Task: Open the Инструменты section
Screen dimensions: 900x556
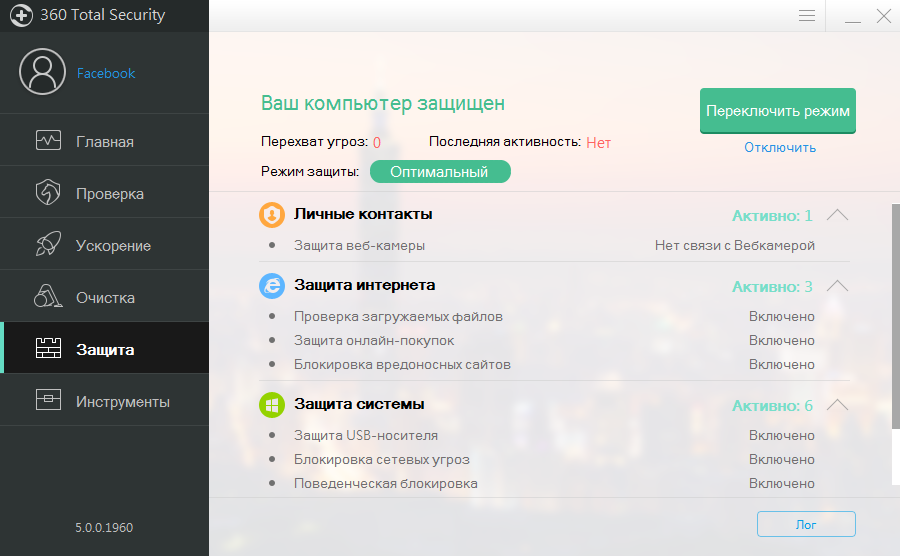Action: click(x=104, y=400)
